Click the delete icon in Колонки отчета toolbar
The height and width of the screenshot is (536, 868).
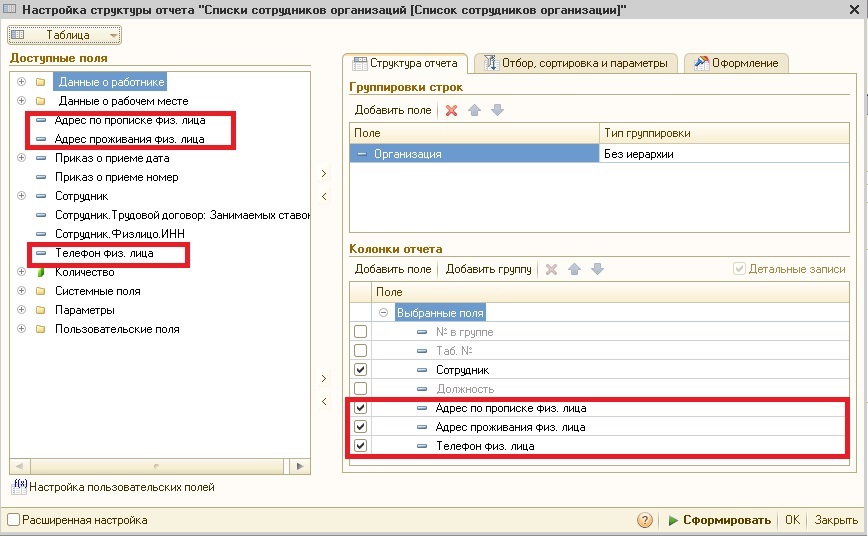click(551, 269)
